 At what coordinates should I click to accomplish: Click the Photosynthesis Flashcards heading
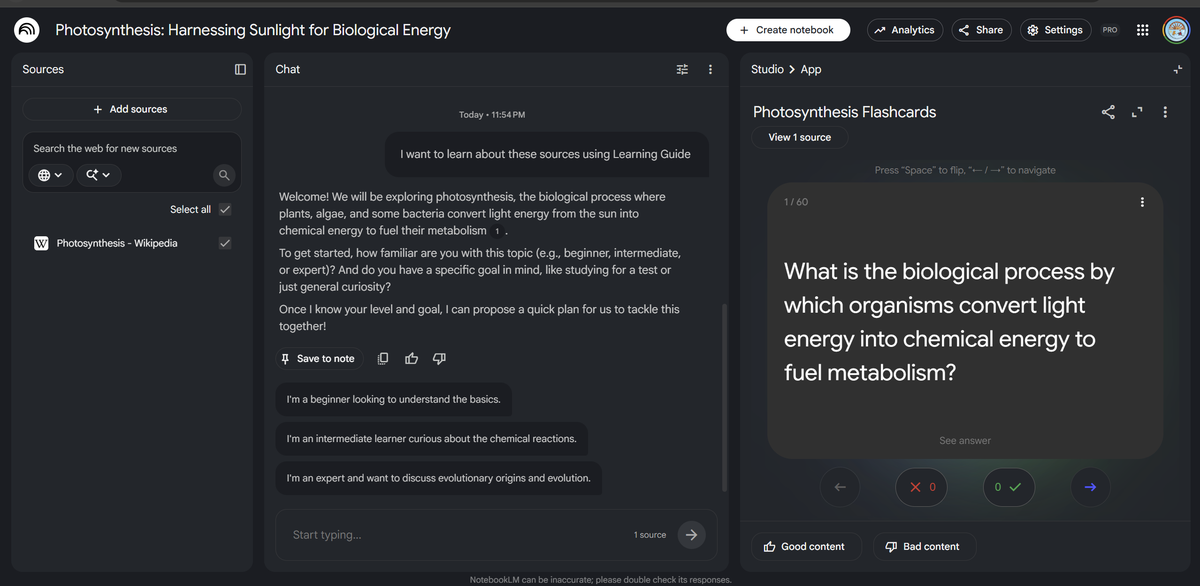click(845, 112)
